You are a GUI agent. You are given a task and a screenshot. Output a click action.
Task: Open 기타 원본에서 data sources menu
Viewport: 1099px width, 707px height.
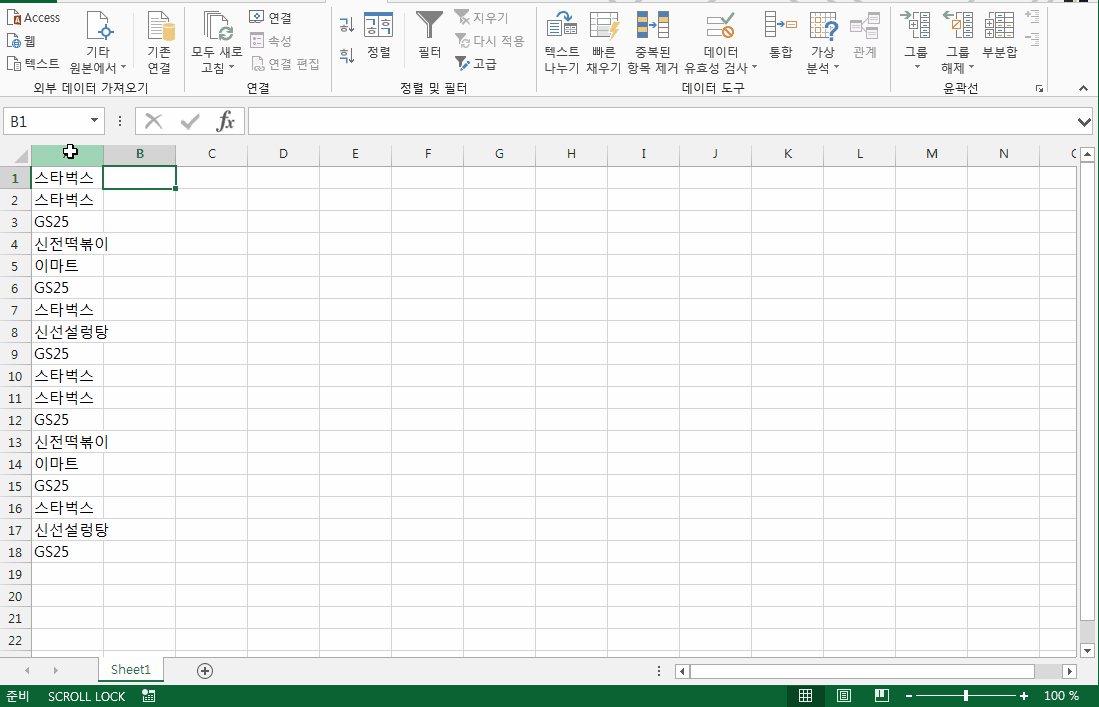pos(98,42)
